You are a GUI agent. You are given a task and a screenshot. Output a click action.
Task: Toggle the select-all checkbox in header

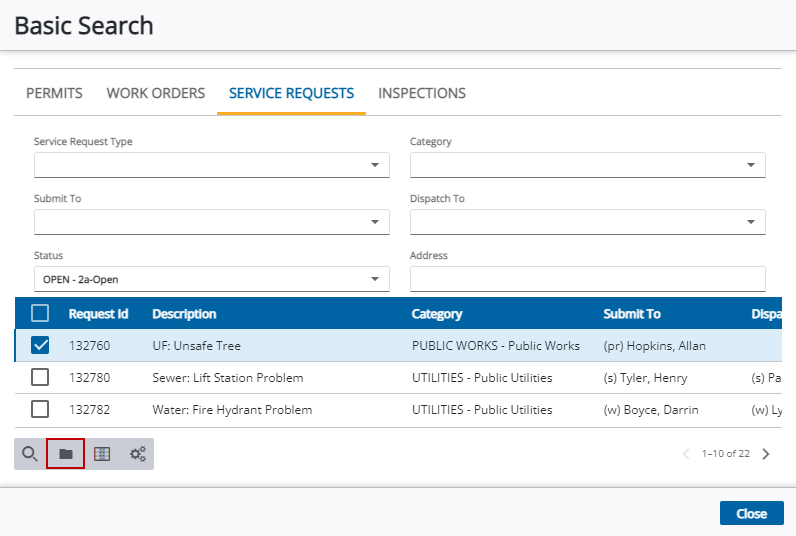[40, 313]
